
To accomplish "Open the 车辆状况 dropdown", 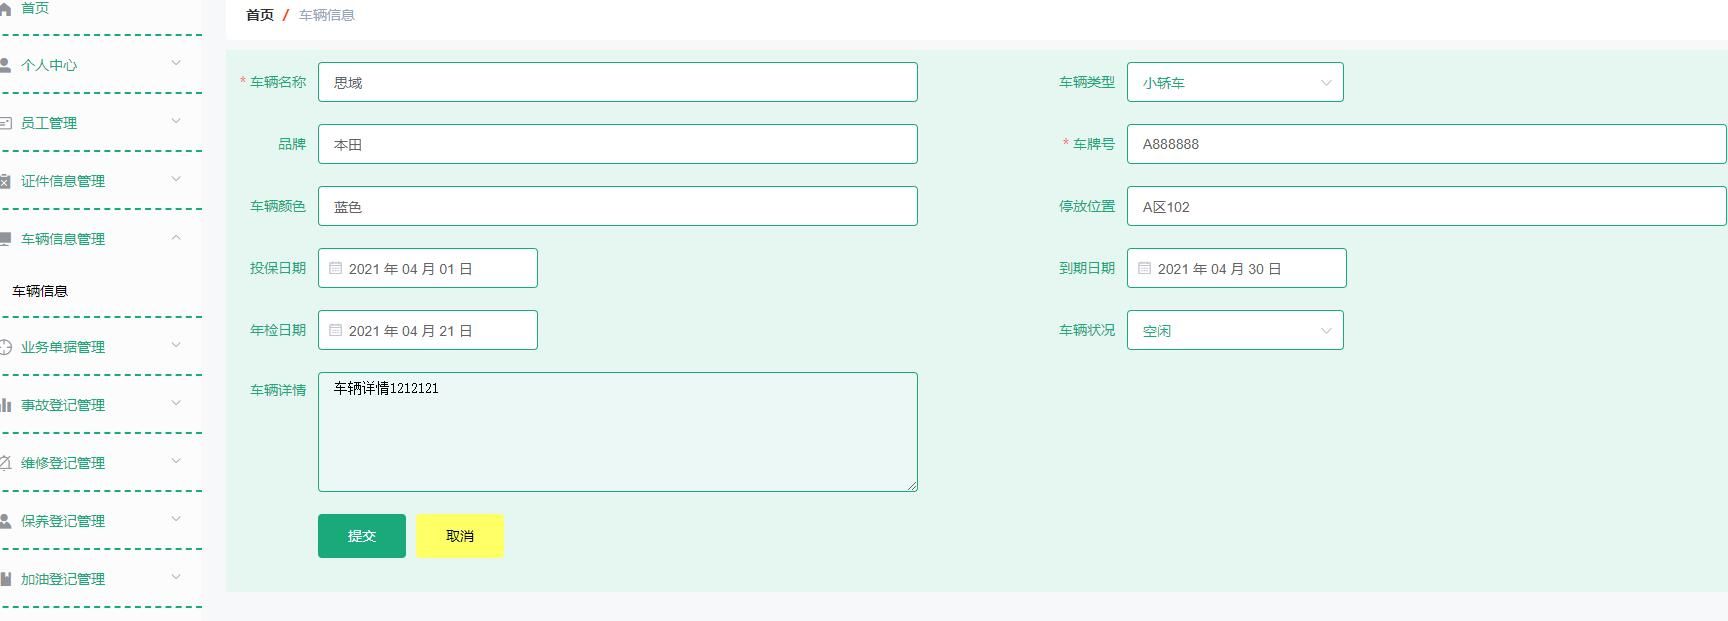I will pyautogui.click(x=1234, y=330).
